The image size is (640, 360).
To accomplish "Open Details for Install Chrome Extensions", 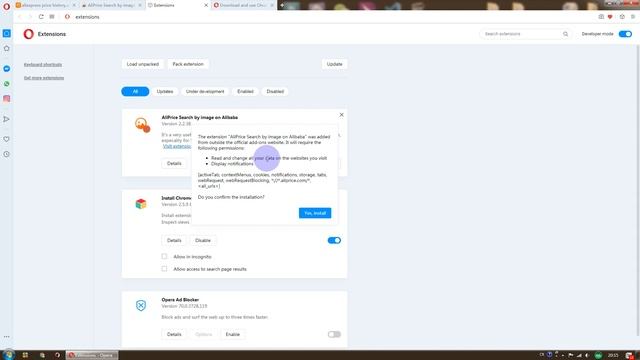I will 174,240.
